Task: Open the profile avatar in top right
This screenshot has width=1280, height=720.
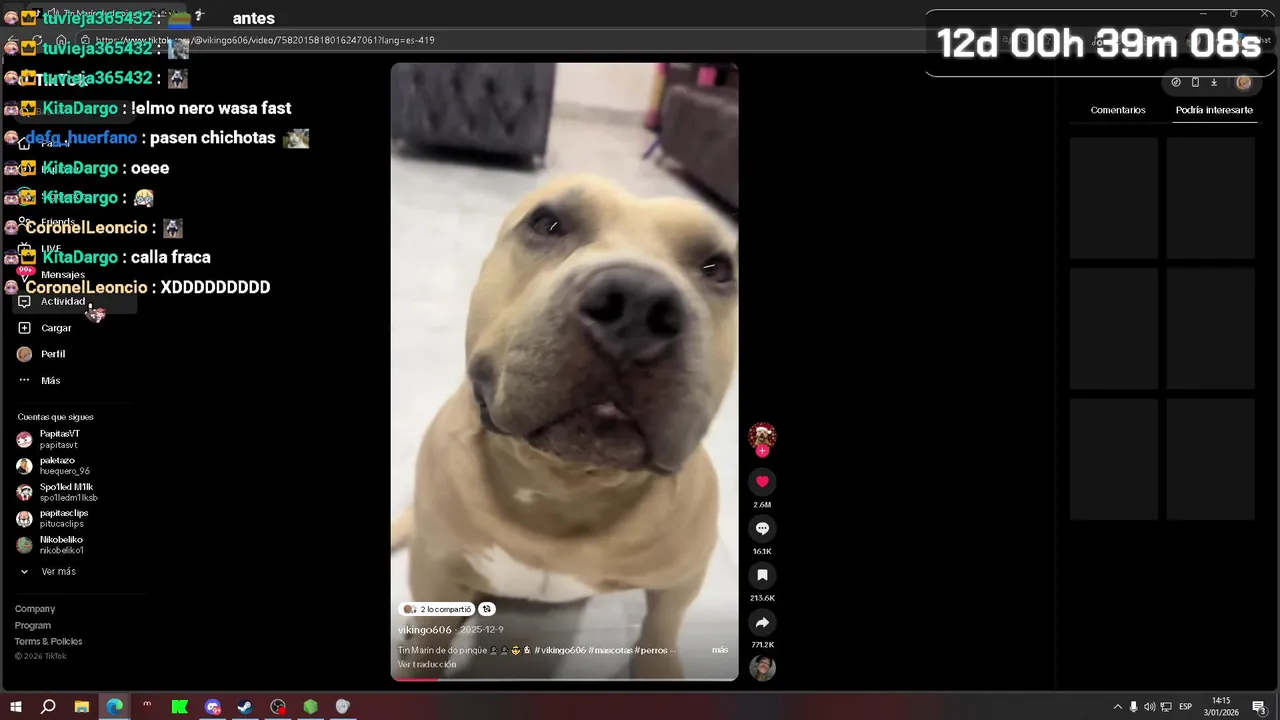Action: 1243,82
